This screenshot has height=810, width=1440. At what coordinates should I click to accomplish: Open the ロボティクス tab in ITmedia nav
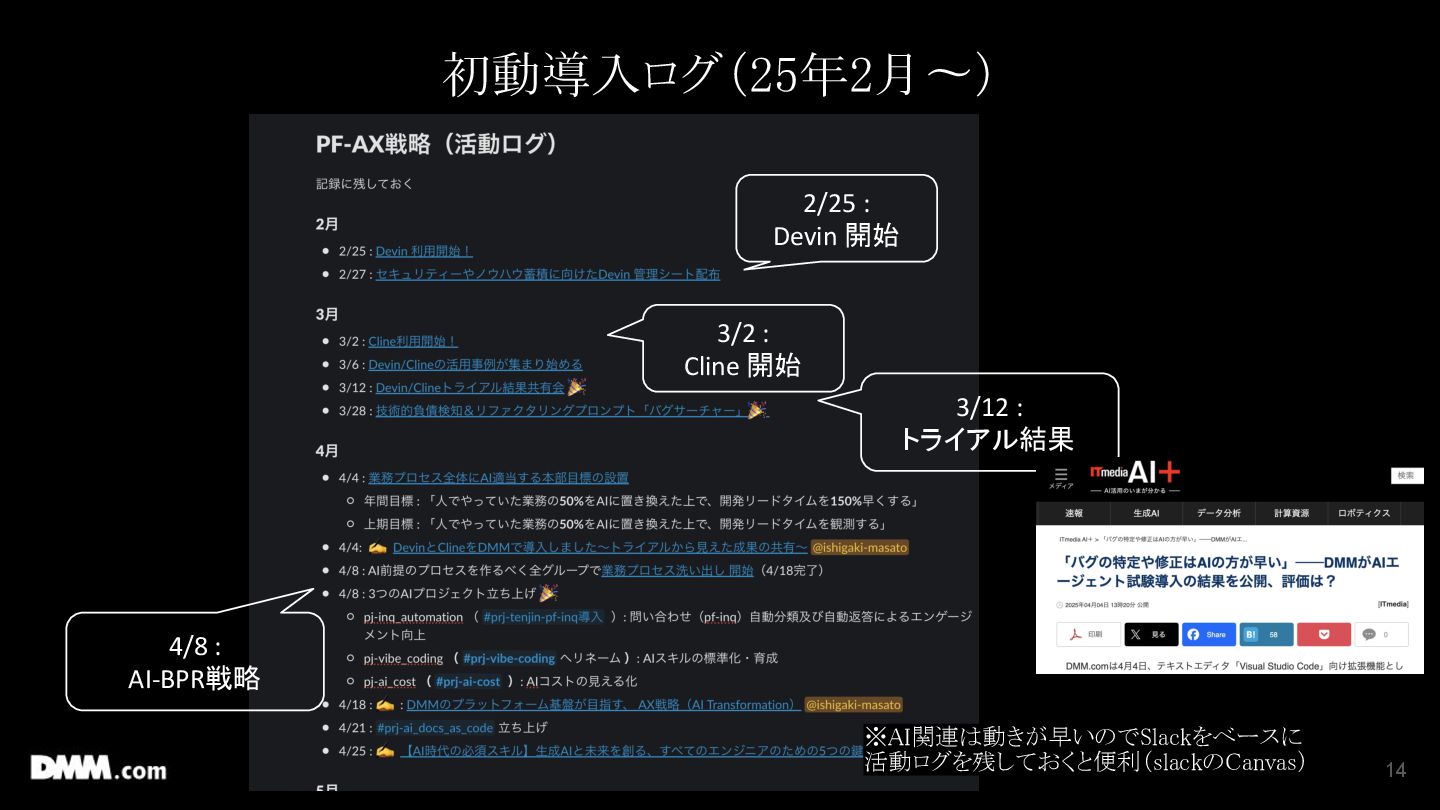(1364, 513)
